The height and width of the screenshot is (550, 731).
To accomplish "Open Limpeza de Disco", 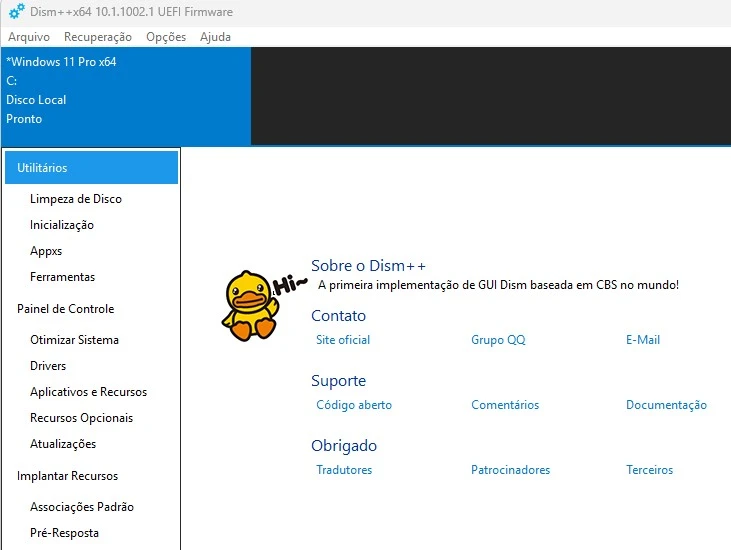I will (76, 199).
